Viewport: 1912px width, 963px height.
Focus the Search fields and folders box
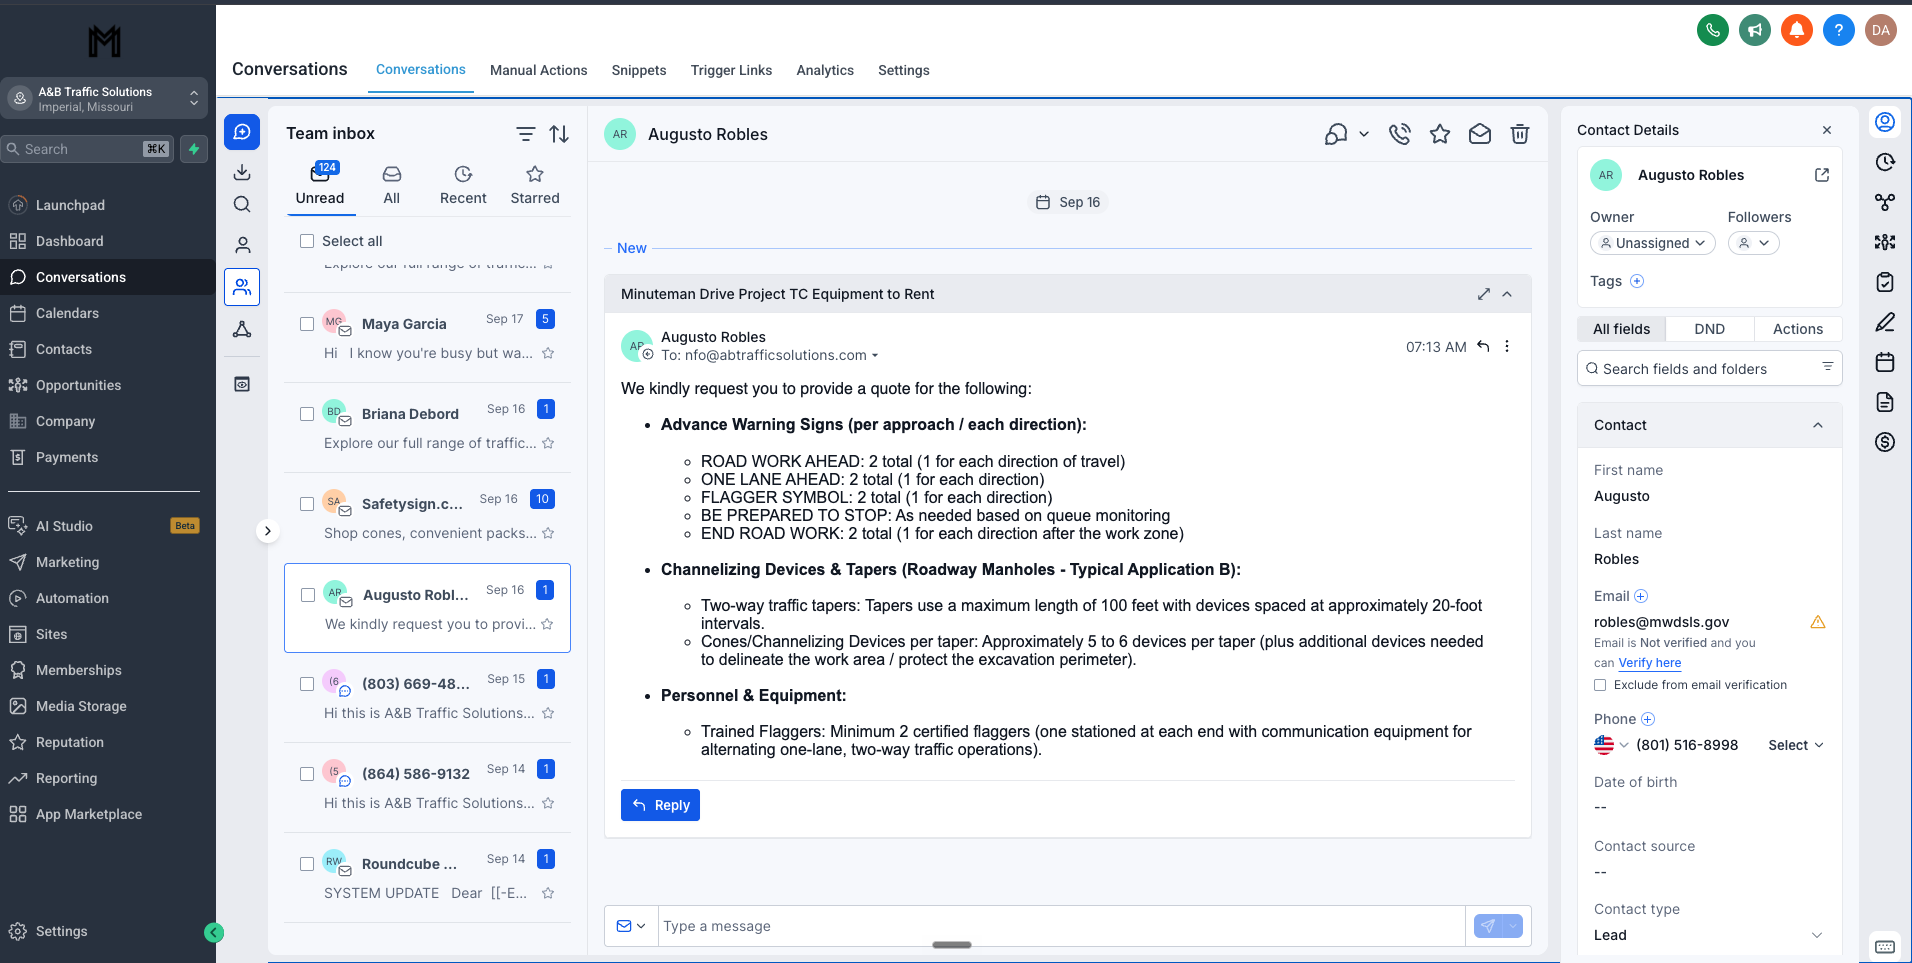click(1709, 369)
